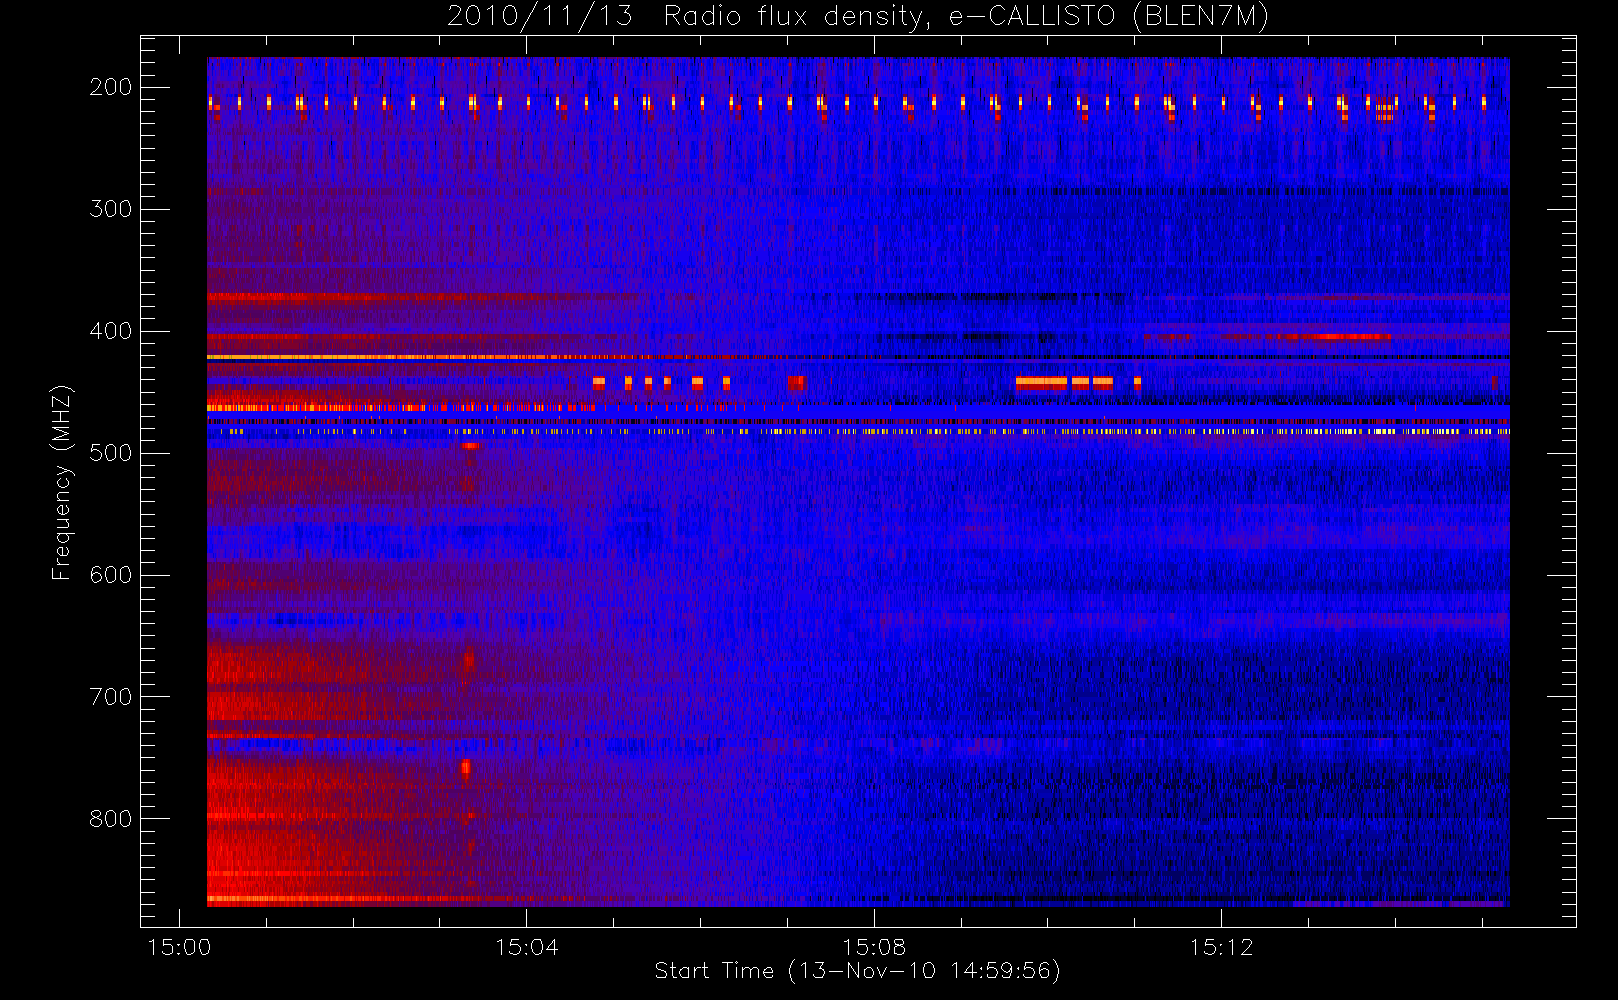The height and width of the screenshot is (1000, 1618).
Task: Click the 15:04 time tick label
Action: coord(527,947)
